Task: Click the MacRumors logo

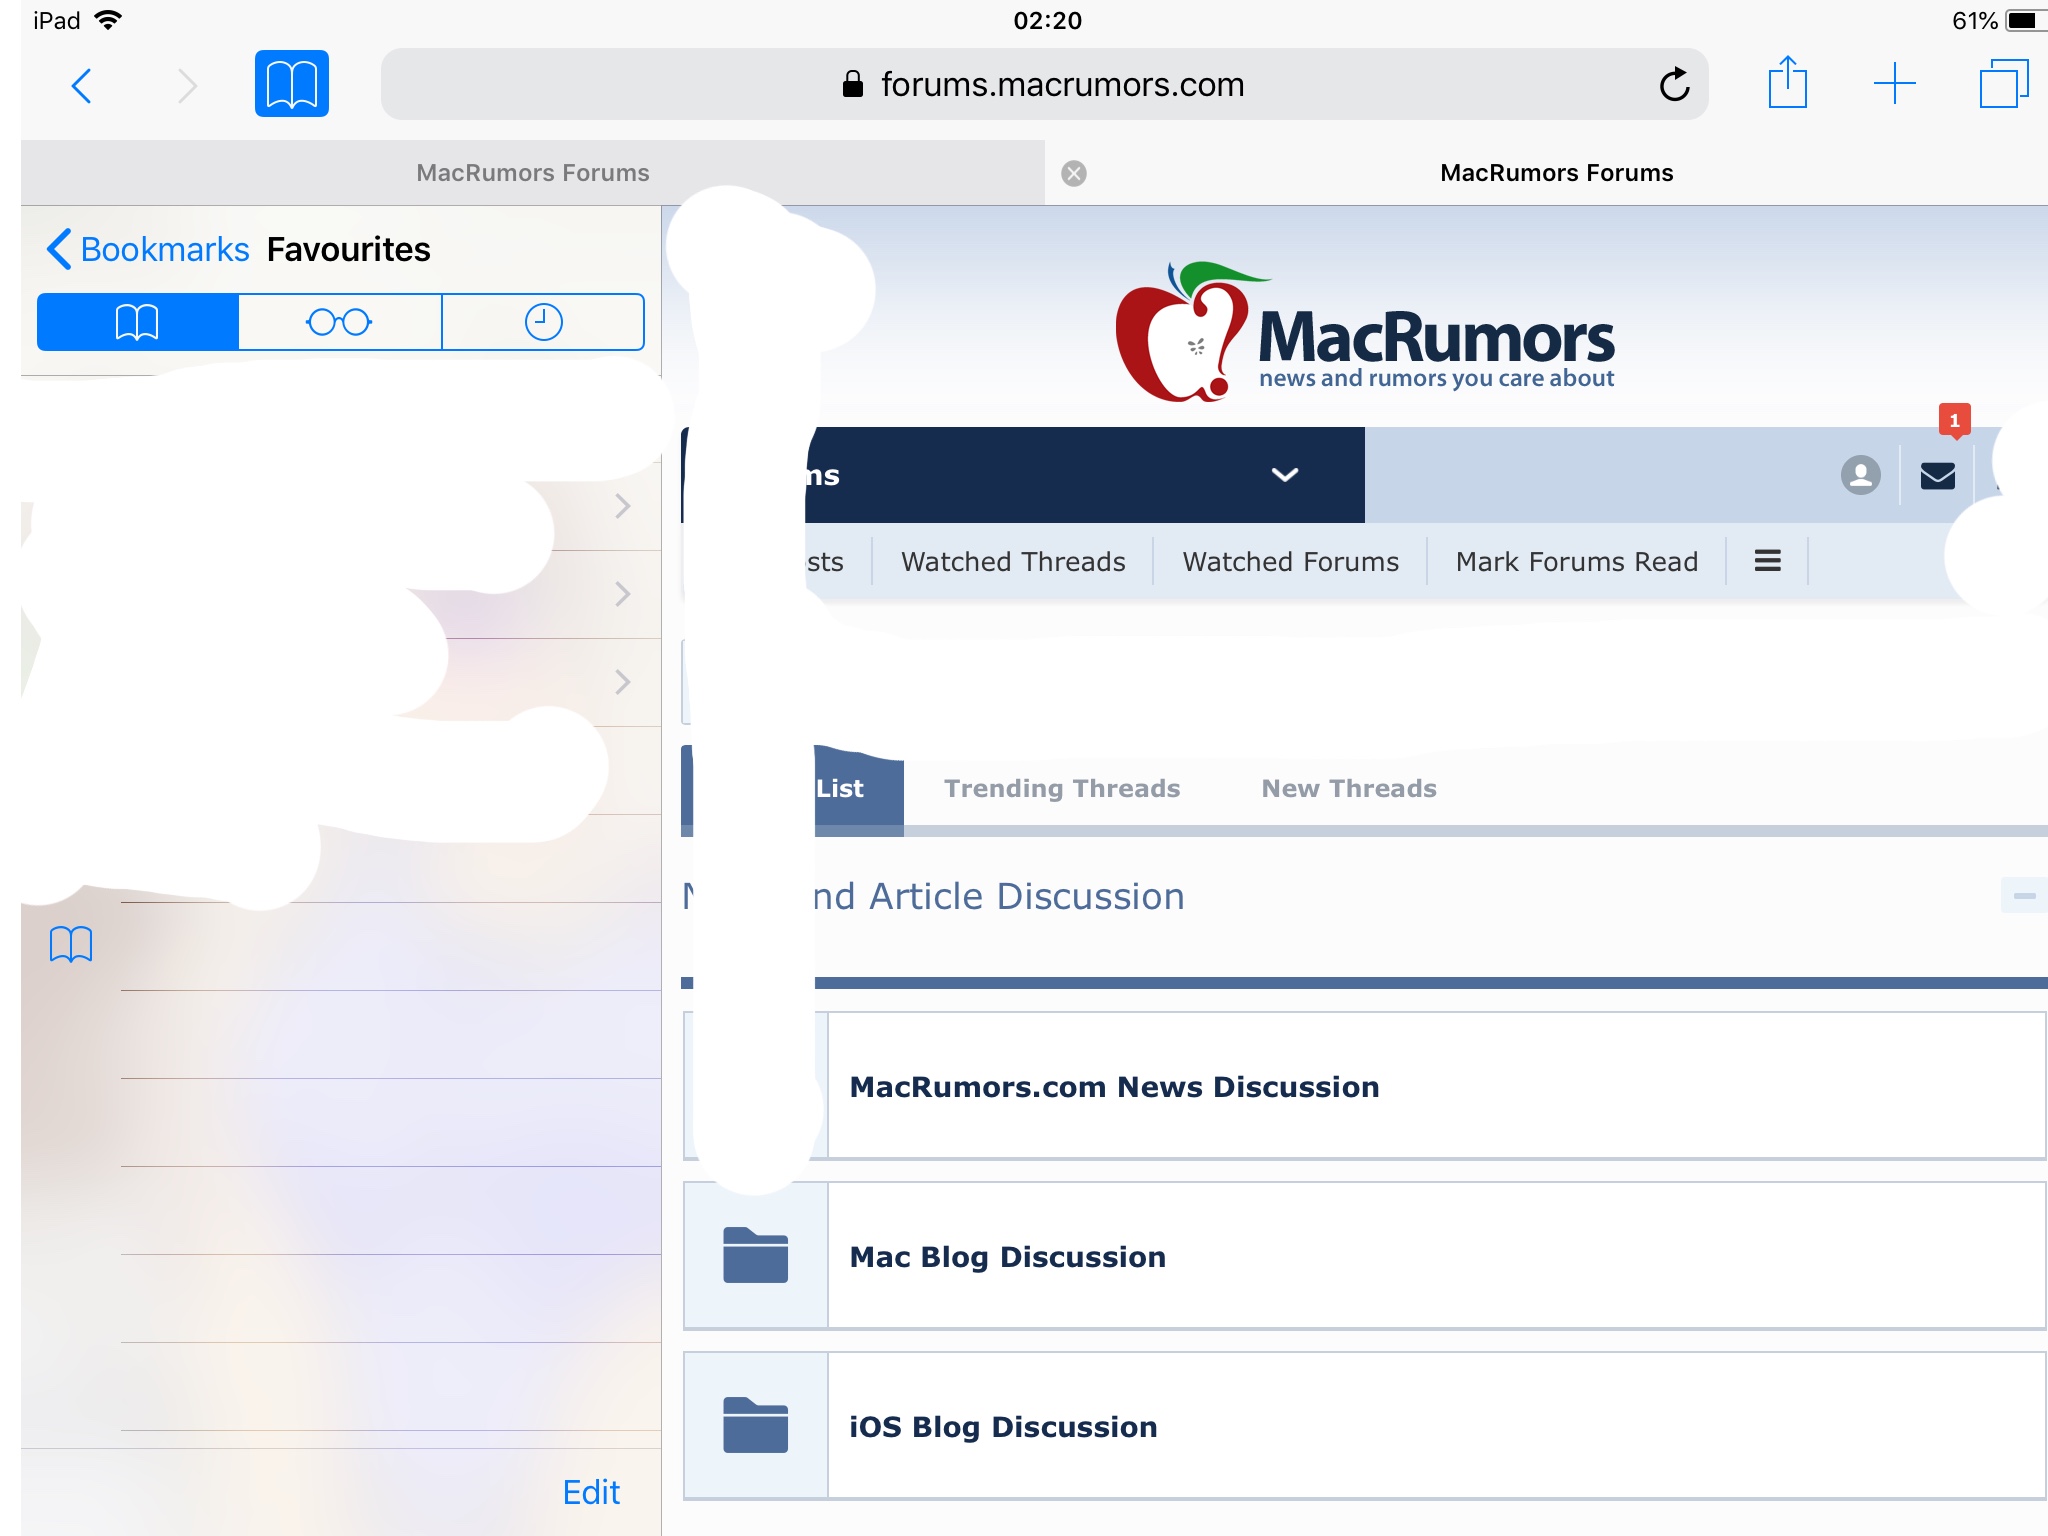Action: click(x=1364, y=332)
